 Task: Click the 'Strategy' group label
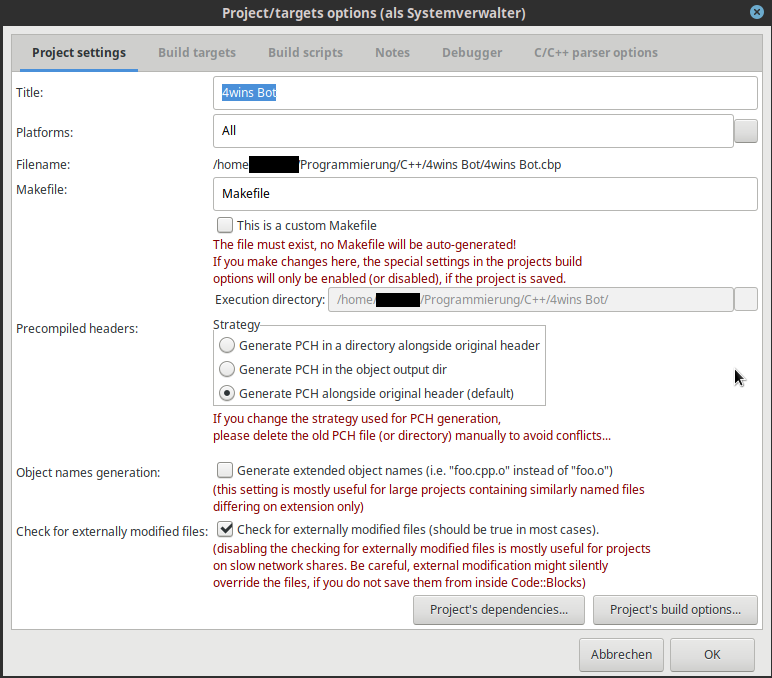[x=236, y=324]
